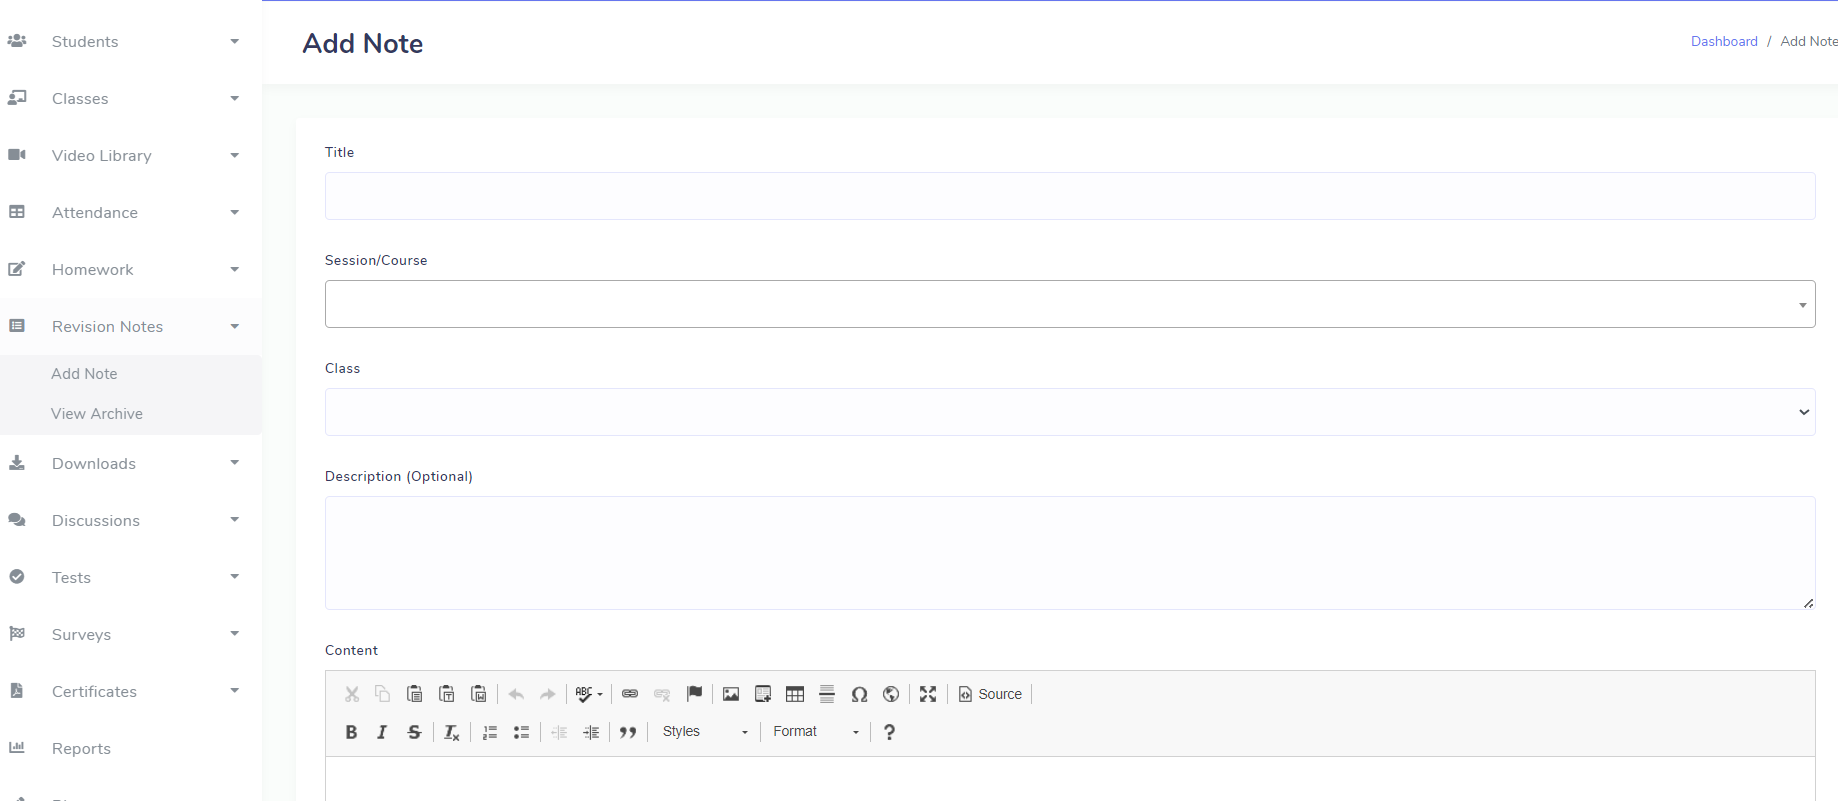The height and width of the screenshot is (801, 1838).
Task: Expand the Class select box
Action: 1069,412
